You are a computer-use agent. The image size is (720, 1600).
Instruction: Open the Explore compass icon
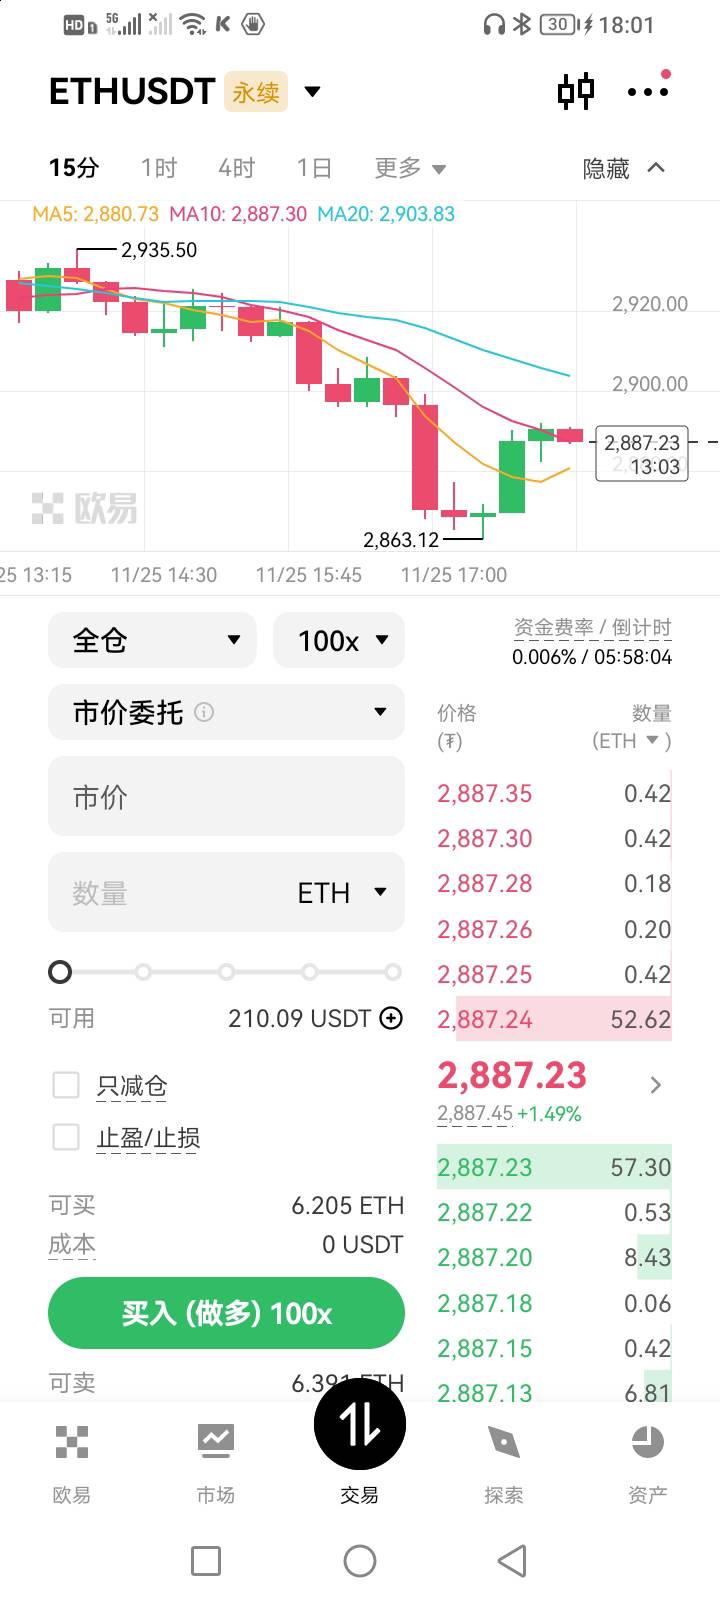[503, 1442]
